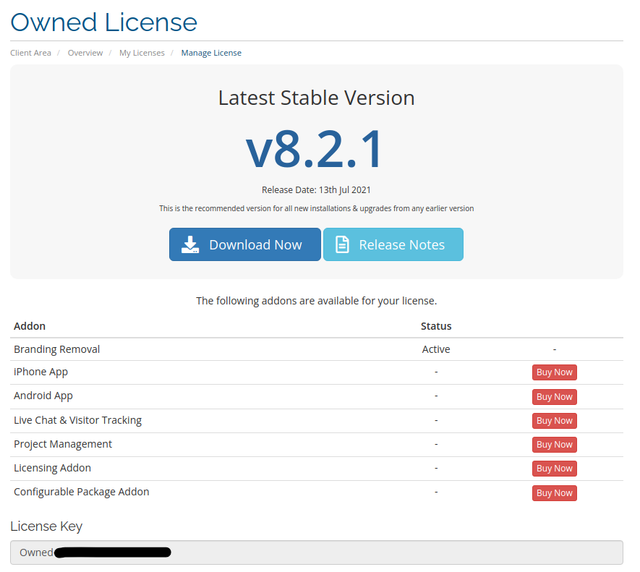Click the v8.2.1 version number
The height and width of the screenshot is (572, 640).
pos(315,150)
